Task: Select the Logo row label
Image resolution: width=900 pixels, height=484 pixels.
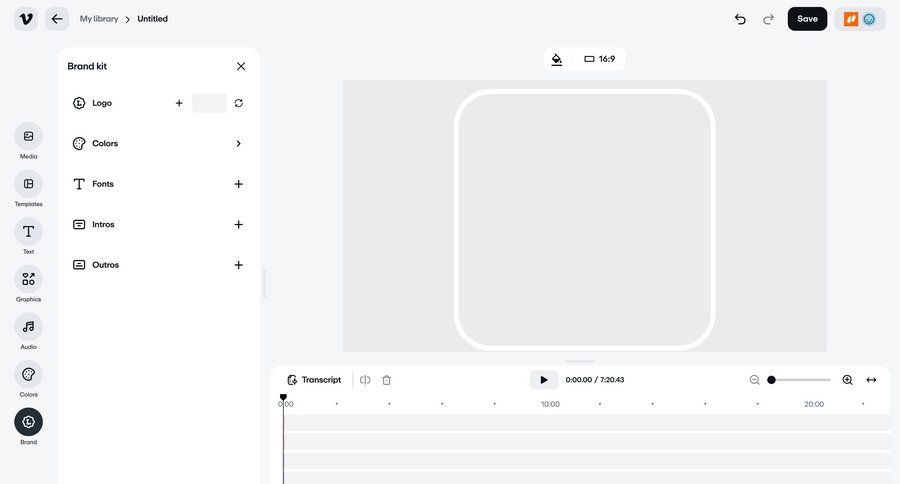Action: coord(102,103)
